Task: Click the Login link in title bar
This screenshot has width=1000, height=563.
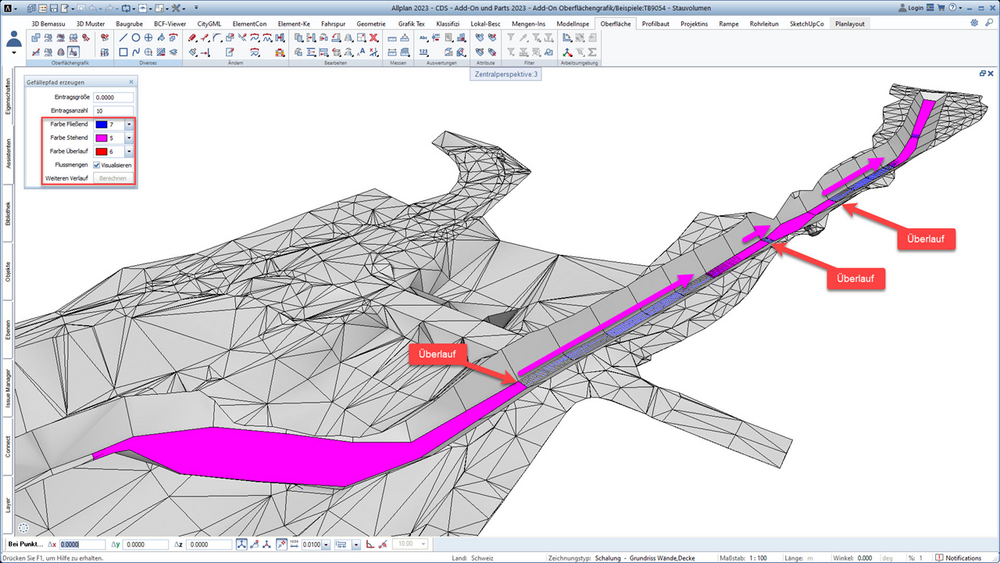Action: [x=911, y=8]
